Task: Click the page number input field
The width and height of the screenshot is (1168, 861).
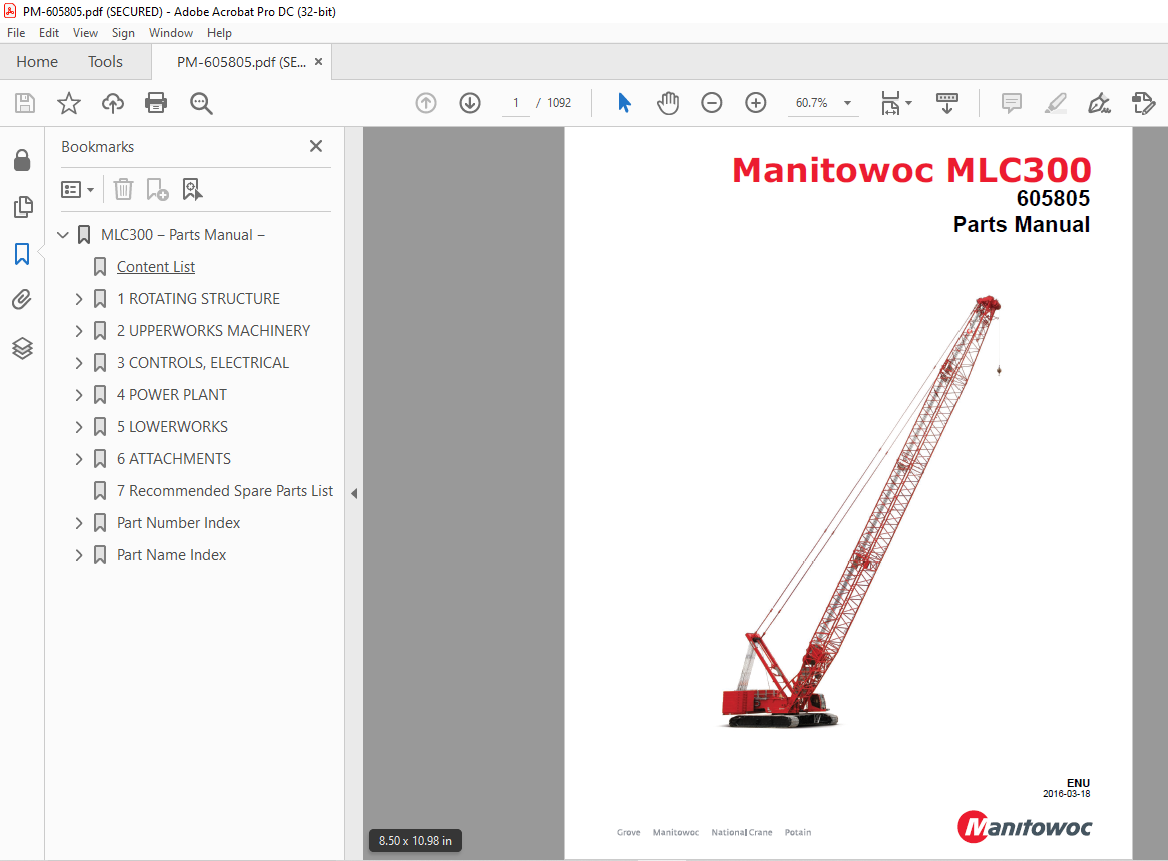Action: 515,103
